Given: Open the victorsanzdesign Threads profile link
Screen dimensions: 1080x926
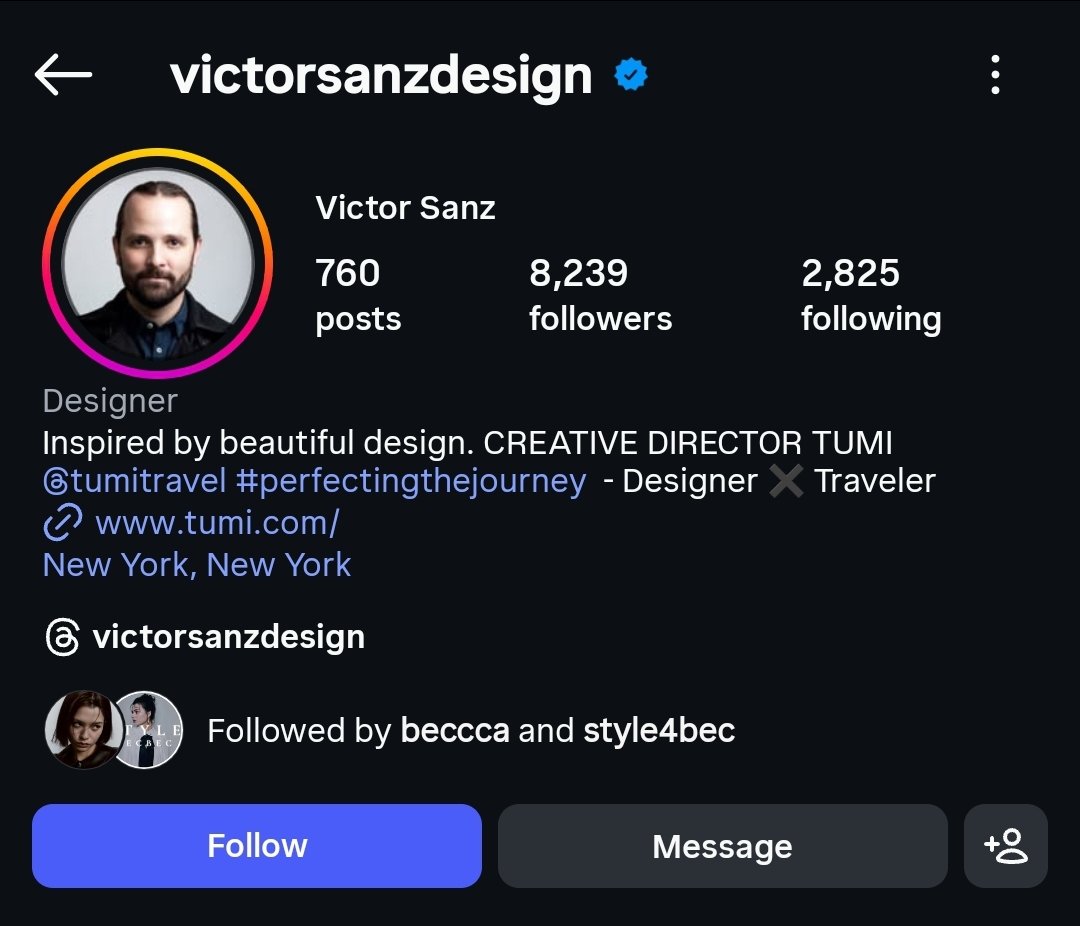Looking at the screenshot, I should (228, 637).
